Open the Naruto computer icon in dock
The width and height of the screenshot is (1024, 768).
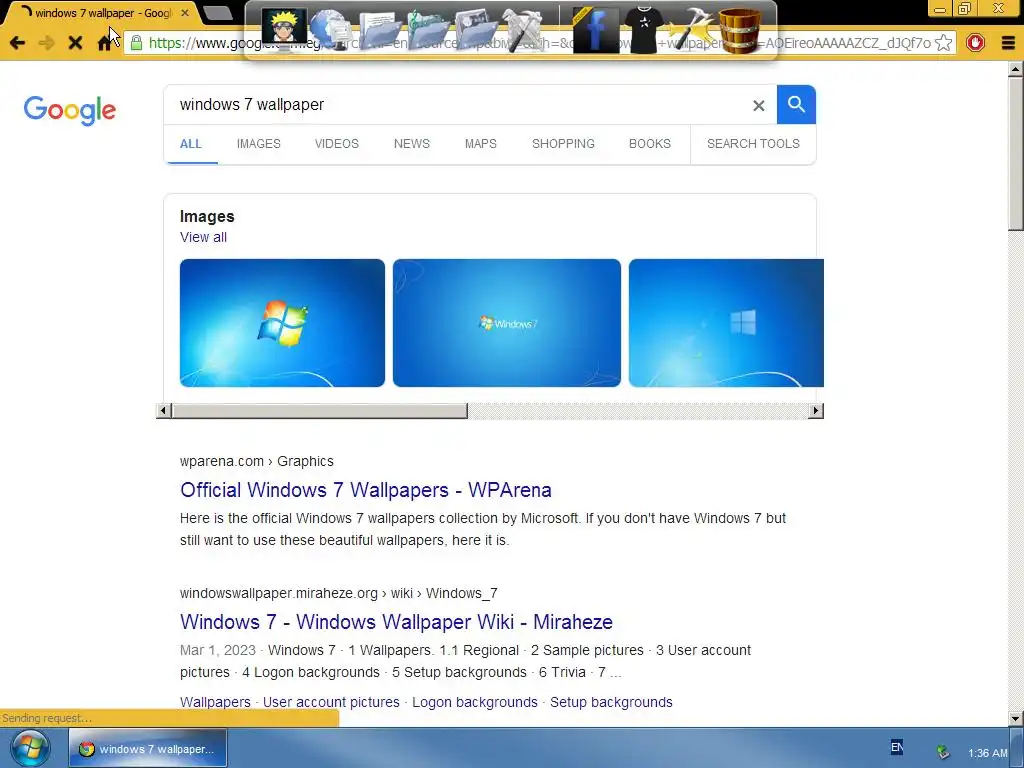285,28
